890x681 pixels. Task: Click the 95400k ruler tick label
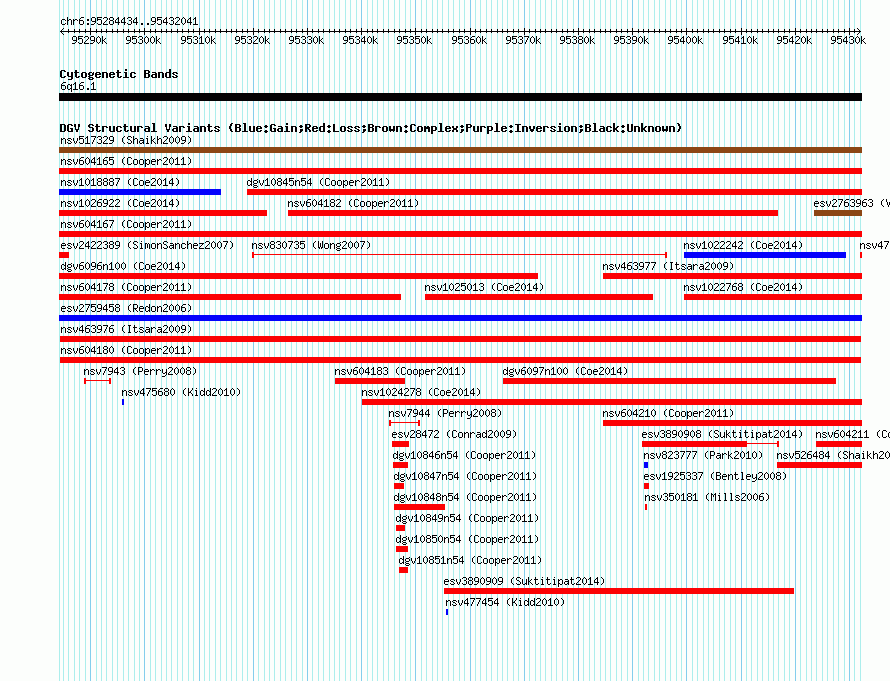685,40
